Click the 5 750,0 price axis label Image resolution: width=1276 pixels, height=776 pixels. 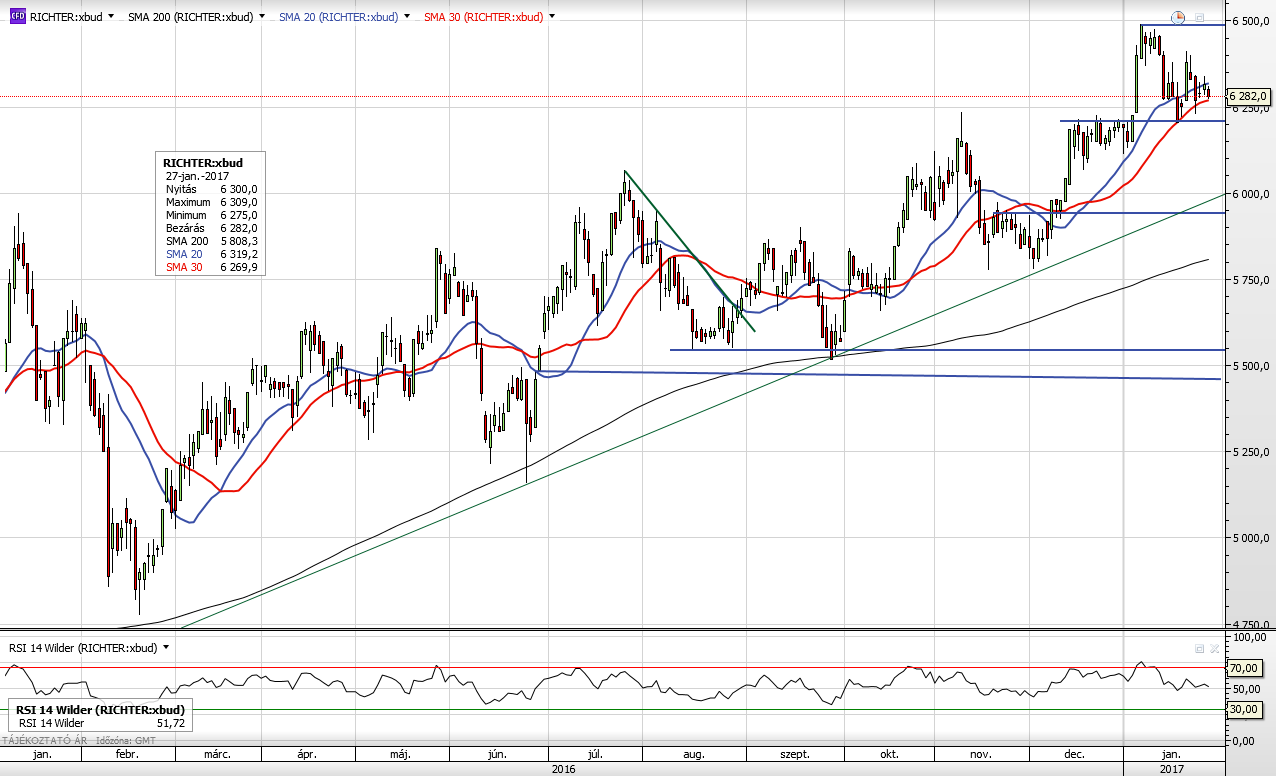1250,280
